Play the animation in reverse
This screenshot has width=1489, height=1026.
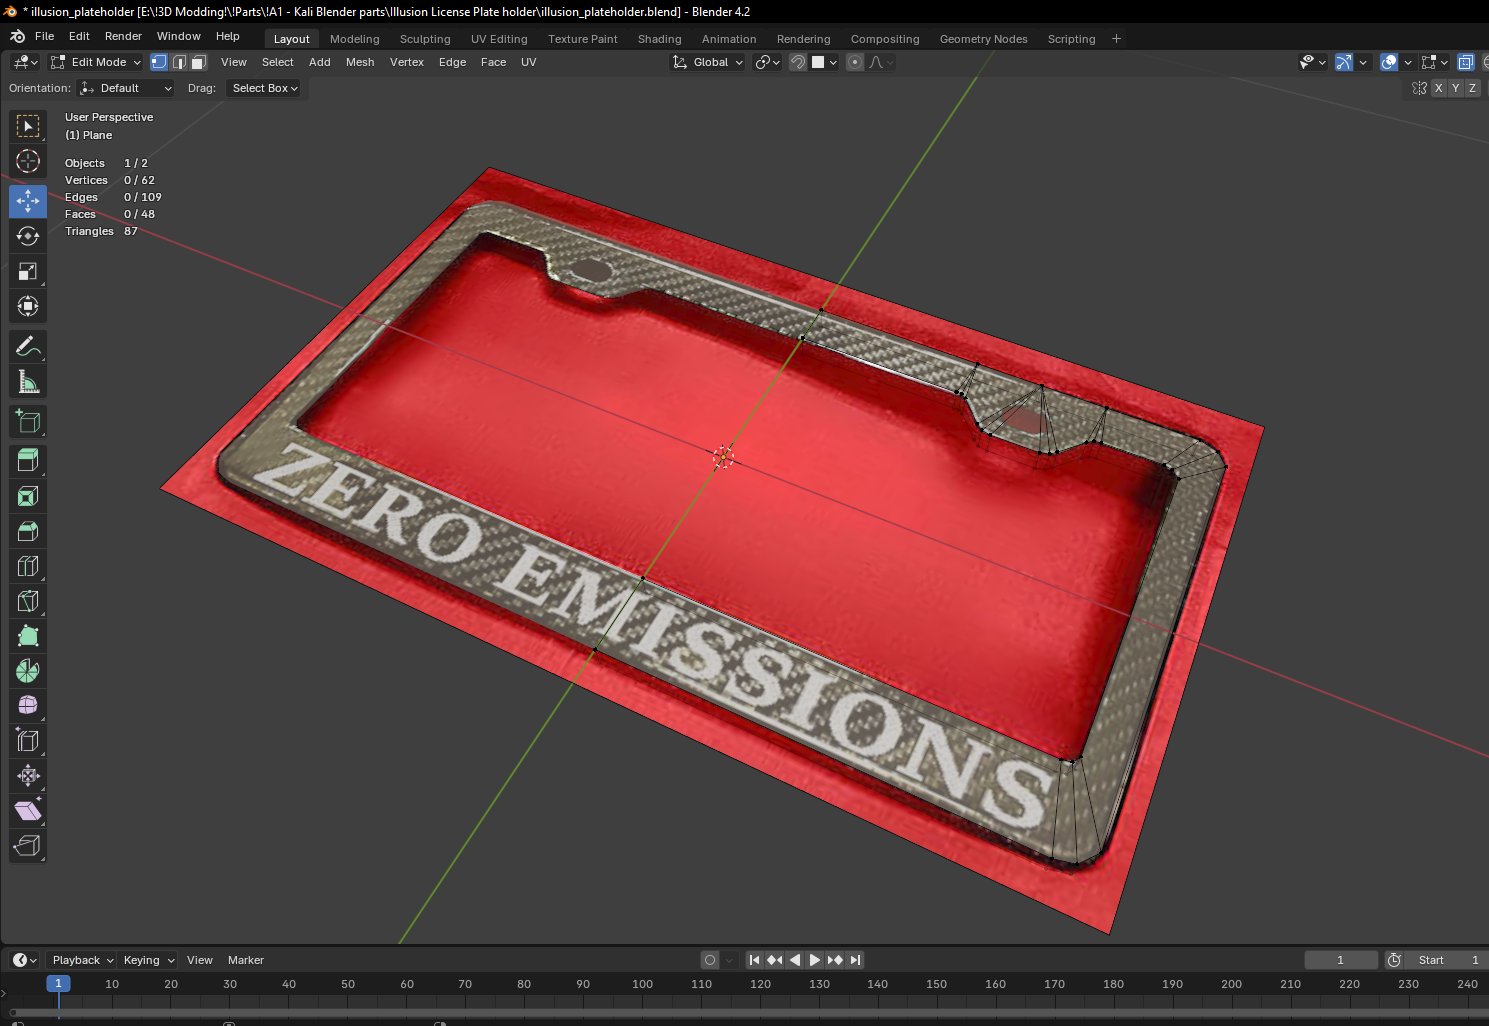(795, 960)
